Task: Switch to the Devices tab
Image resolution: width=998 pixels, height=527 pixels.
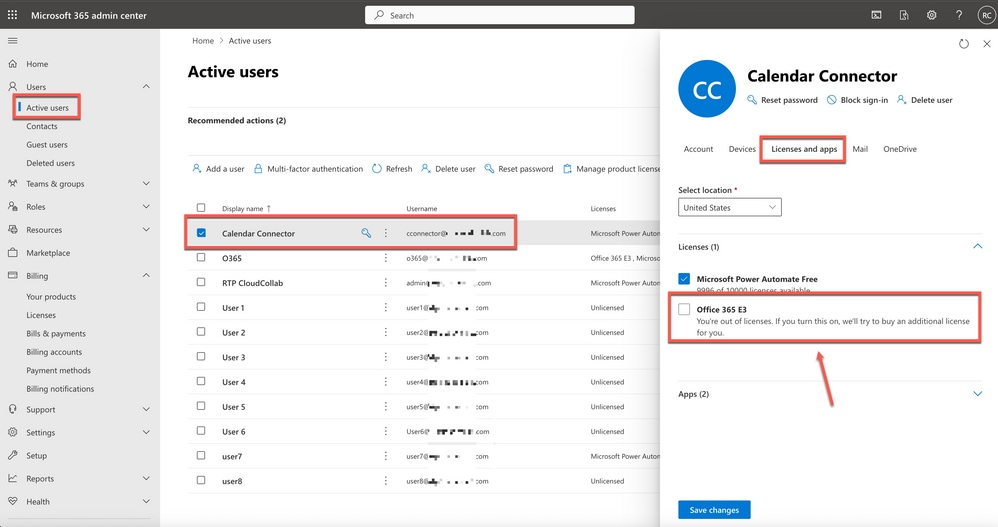Action: (x=742, y=149)
